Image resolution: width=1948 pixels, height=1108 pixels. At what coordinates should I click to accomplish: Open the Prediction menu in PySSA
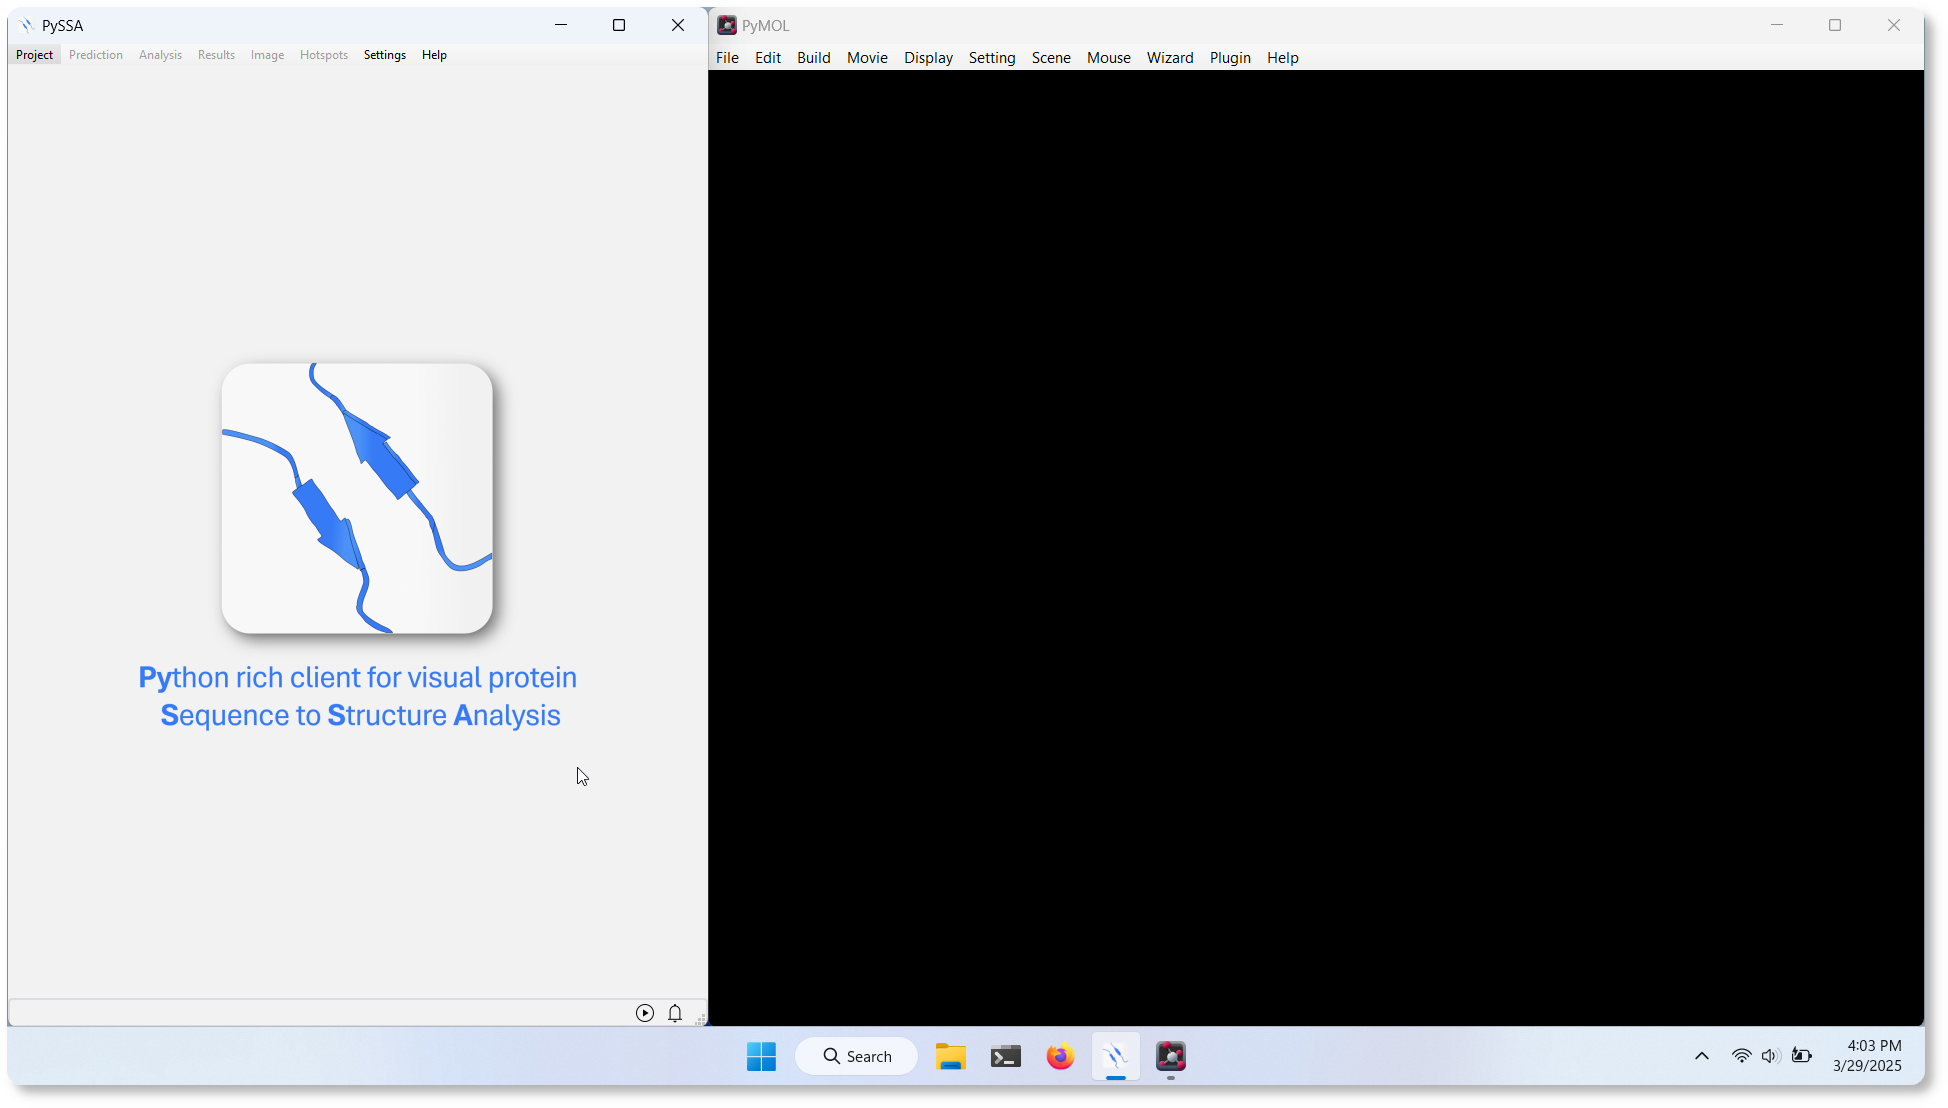96,55
